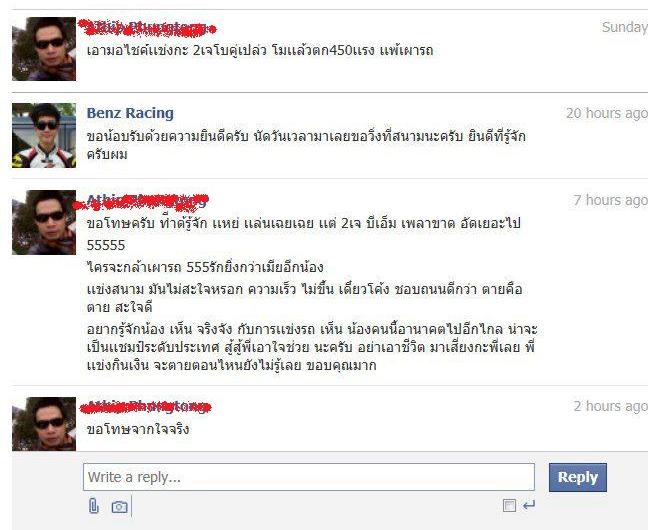Click Benz Racing's profile picture
Viewport: 664px width, 530px height.
click(x=44, y=135)
